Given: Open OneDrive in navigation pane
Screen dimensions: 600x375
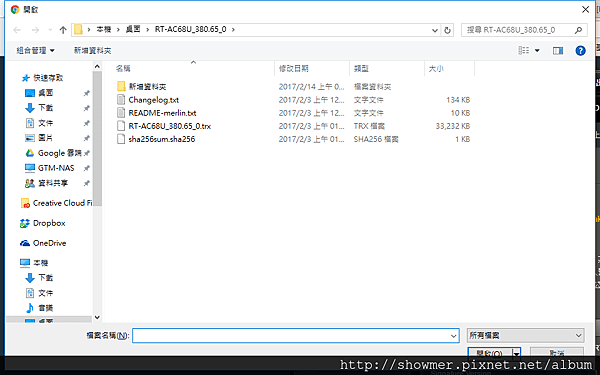Looking at the screenshot, I should [49, 243].
